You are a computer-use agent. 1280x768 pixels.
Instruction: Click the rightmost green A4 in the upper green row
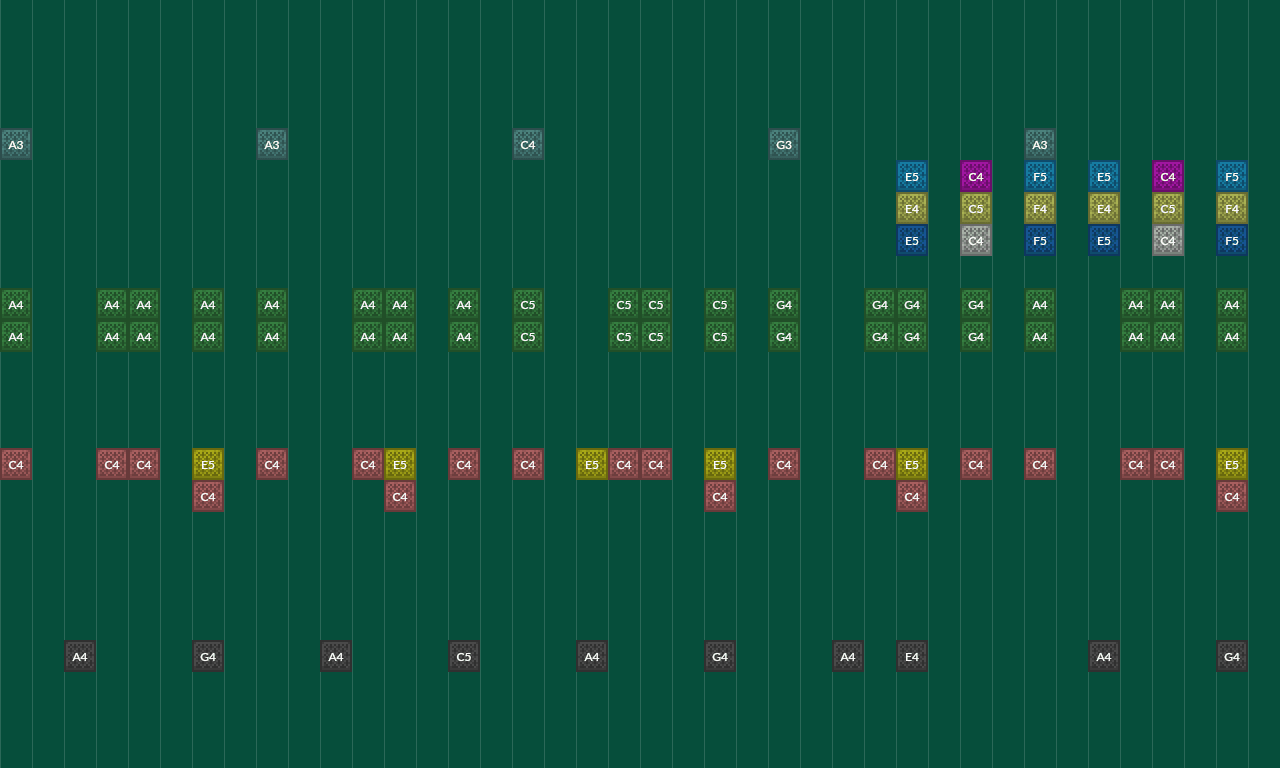[x=1232, y=304]
